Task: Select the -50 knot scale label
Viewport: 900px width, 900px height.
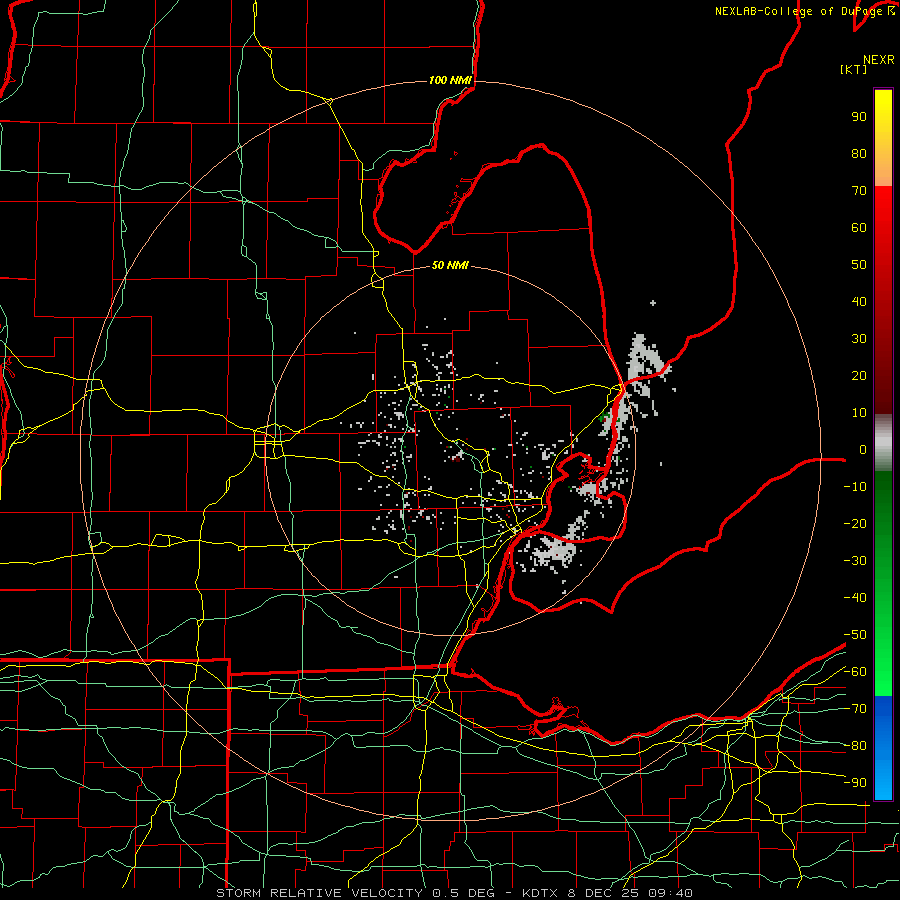Action: click(855, 635)
